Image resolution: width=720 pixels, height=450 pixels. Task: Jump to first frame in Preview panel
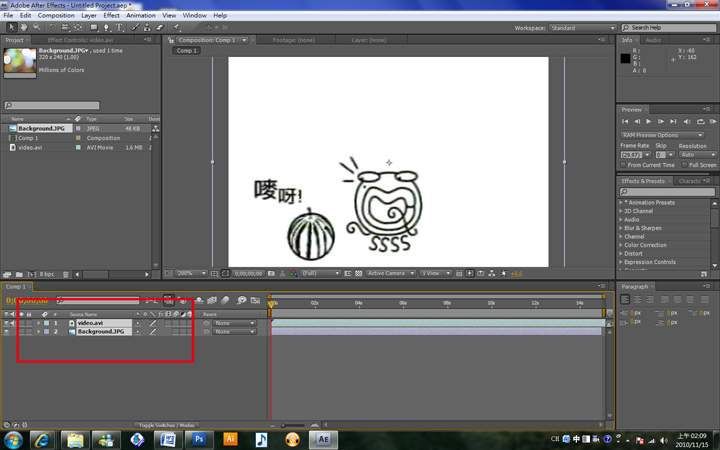pyautogui.click(x=625, y=122)
